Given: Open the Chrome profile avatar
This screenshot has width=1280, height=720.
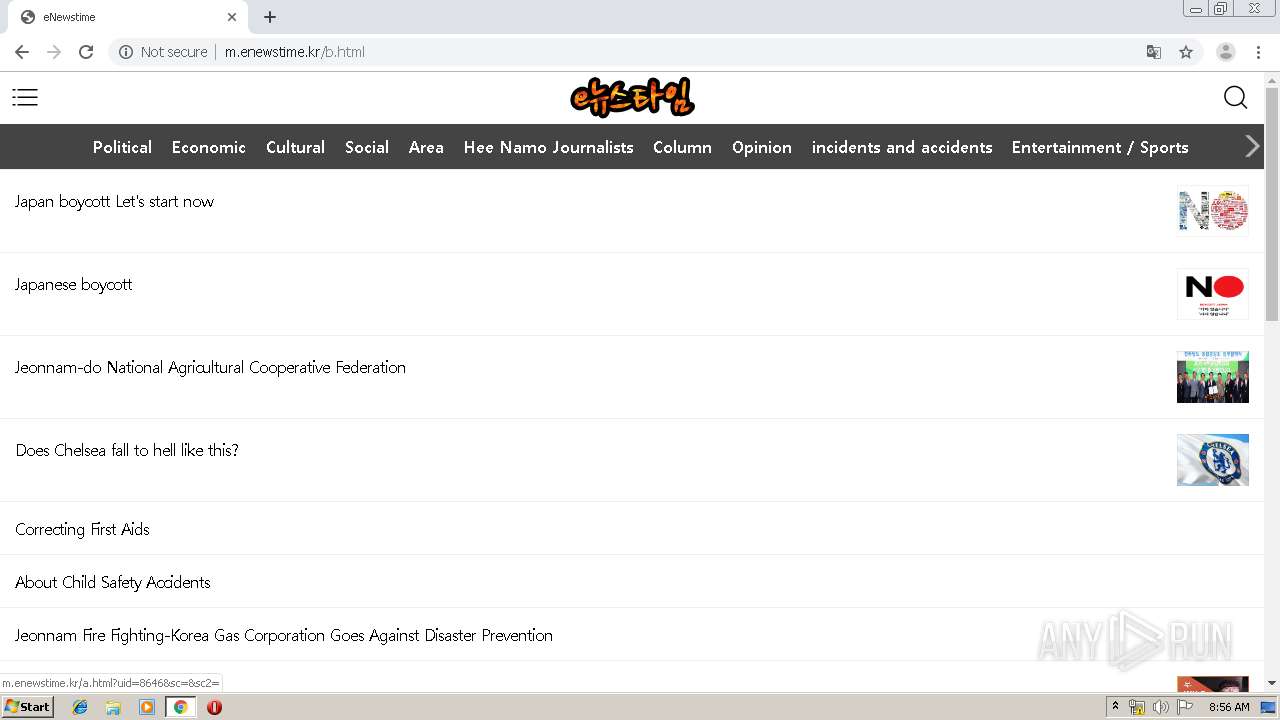Looking at the screenshot, I should click(1226, 52).
